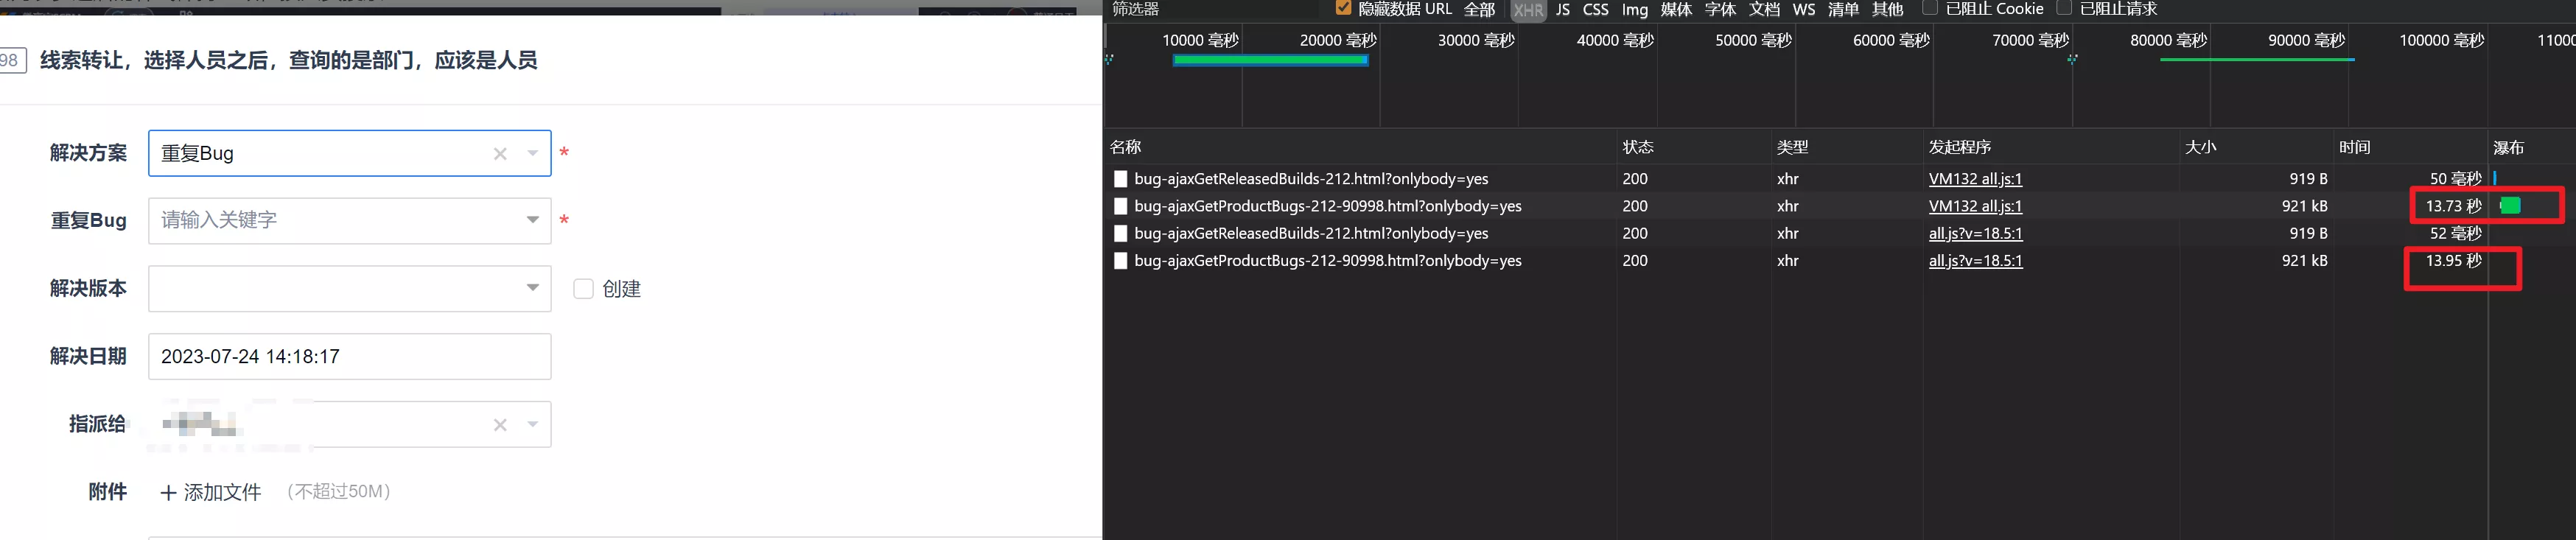Click file icon of the 52 毫秒 request row
The width and height of the screenshot is (2576, 540).
1120,233
